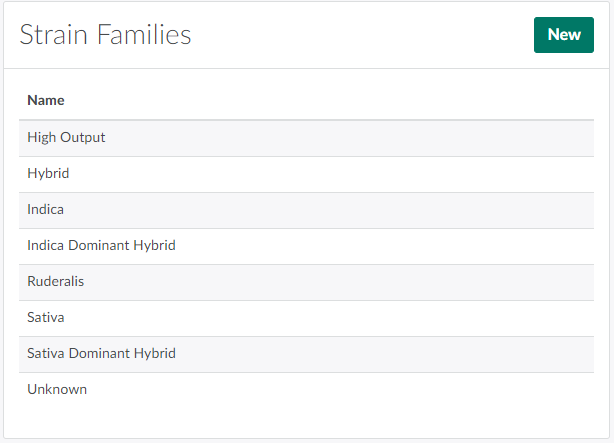Click the Strain Families heading

(x=106, y=35)
